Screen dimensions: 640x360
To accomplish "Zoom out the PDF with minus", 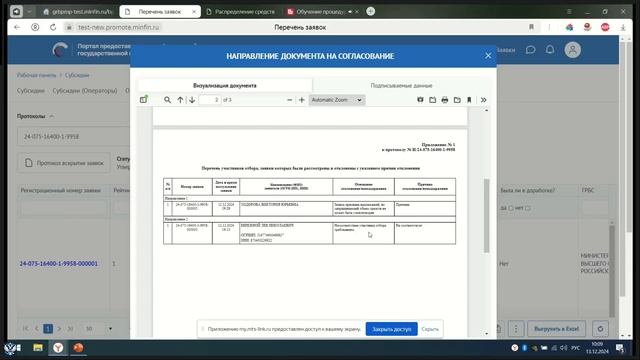I will 289,100.
